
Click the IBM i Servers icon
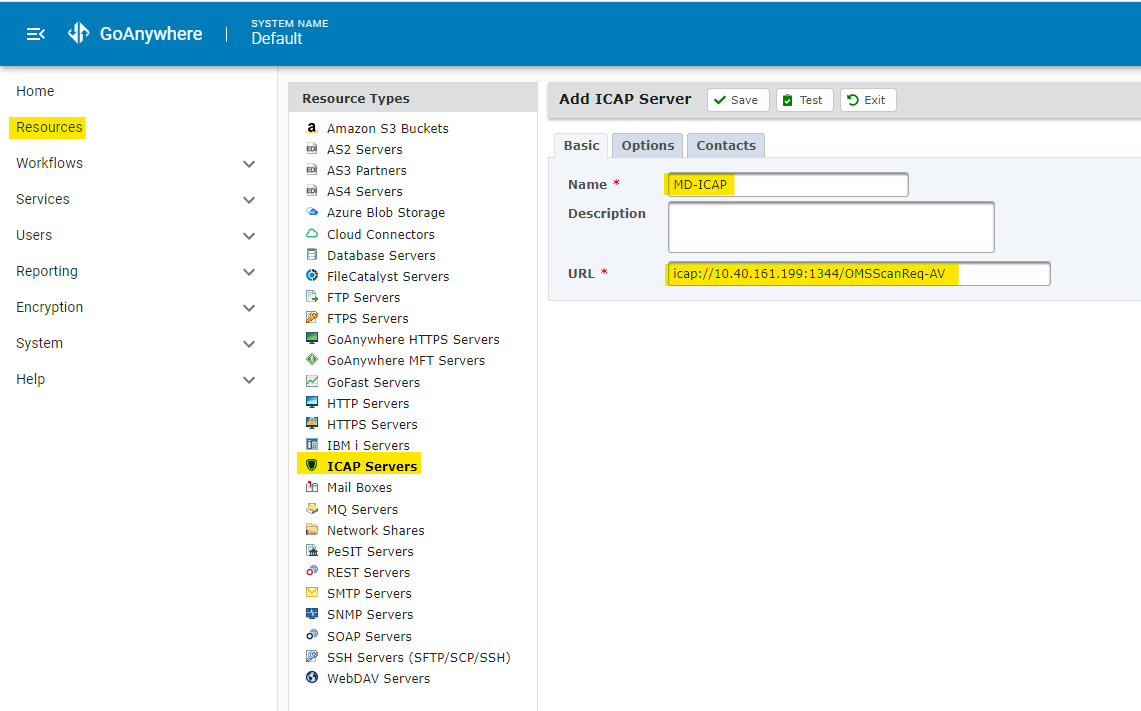[x=312, y=445]
